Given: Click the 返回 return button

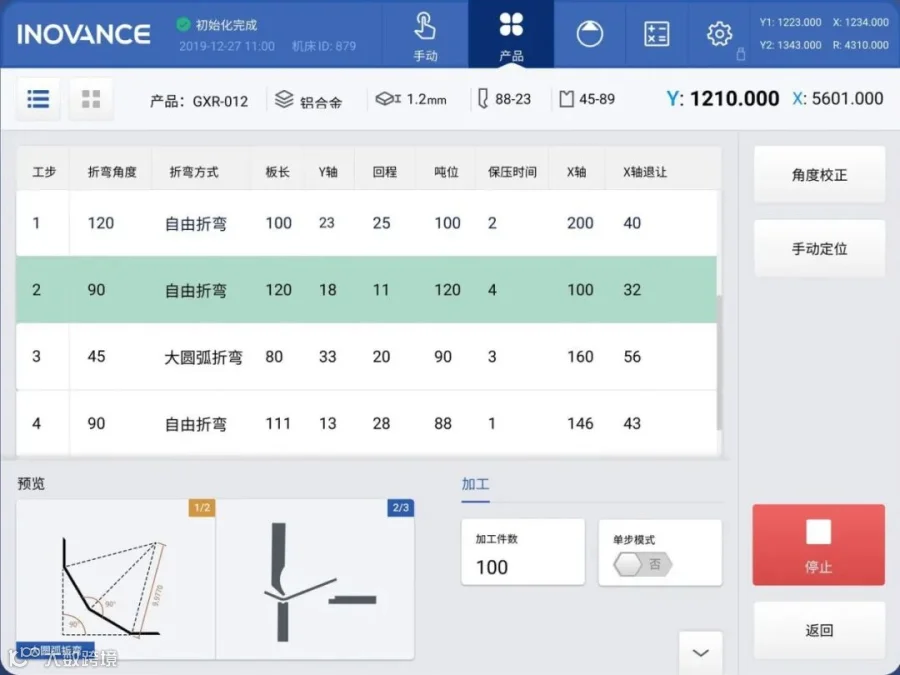Looking at the screenshot, I should [819, 631].
